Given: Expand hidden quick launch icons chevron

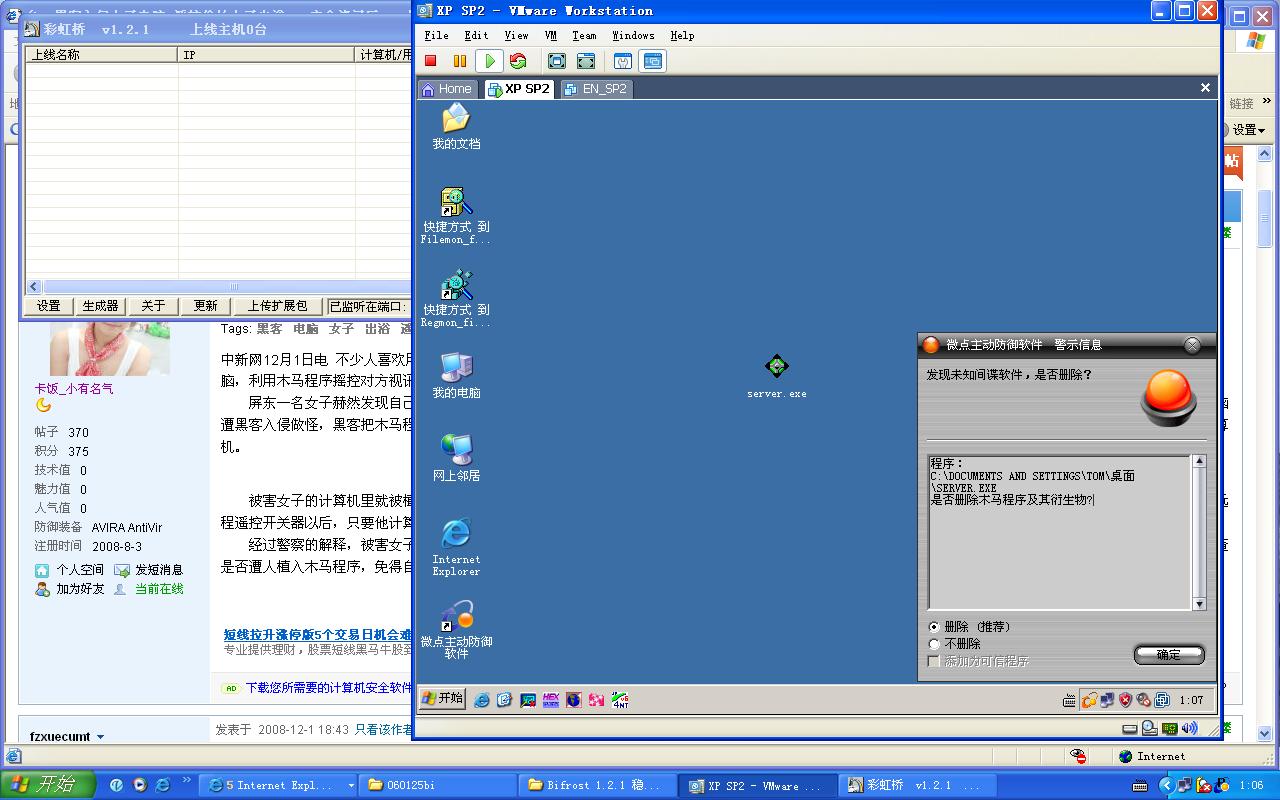Looking at the screenshot, I should coord(186,781).
